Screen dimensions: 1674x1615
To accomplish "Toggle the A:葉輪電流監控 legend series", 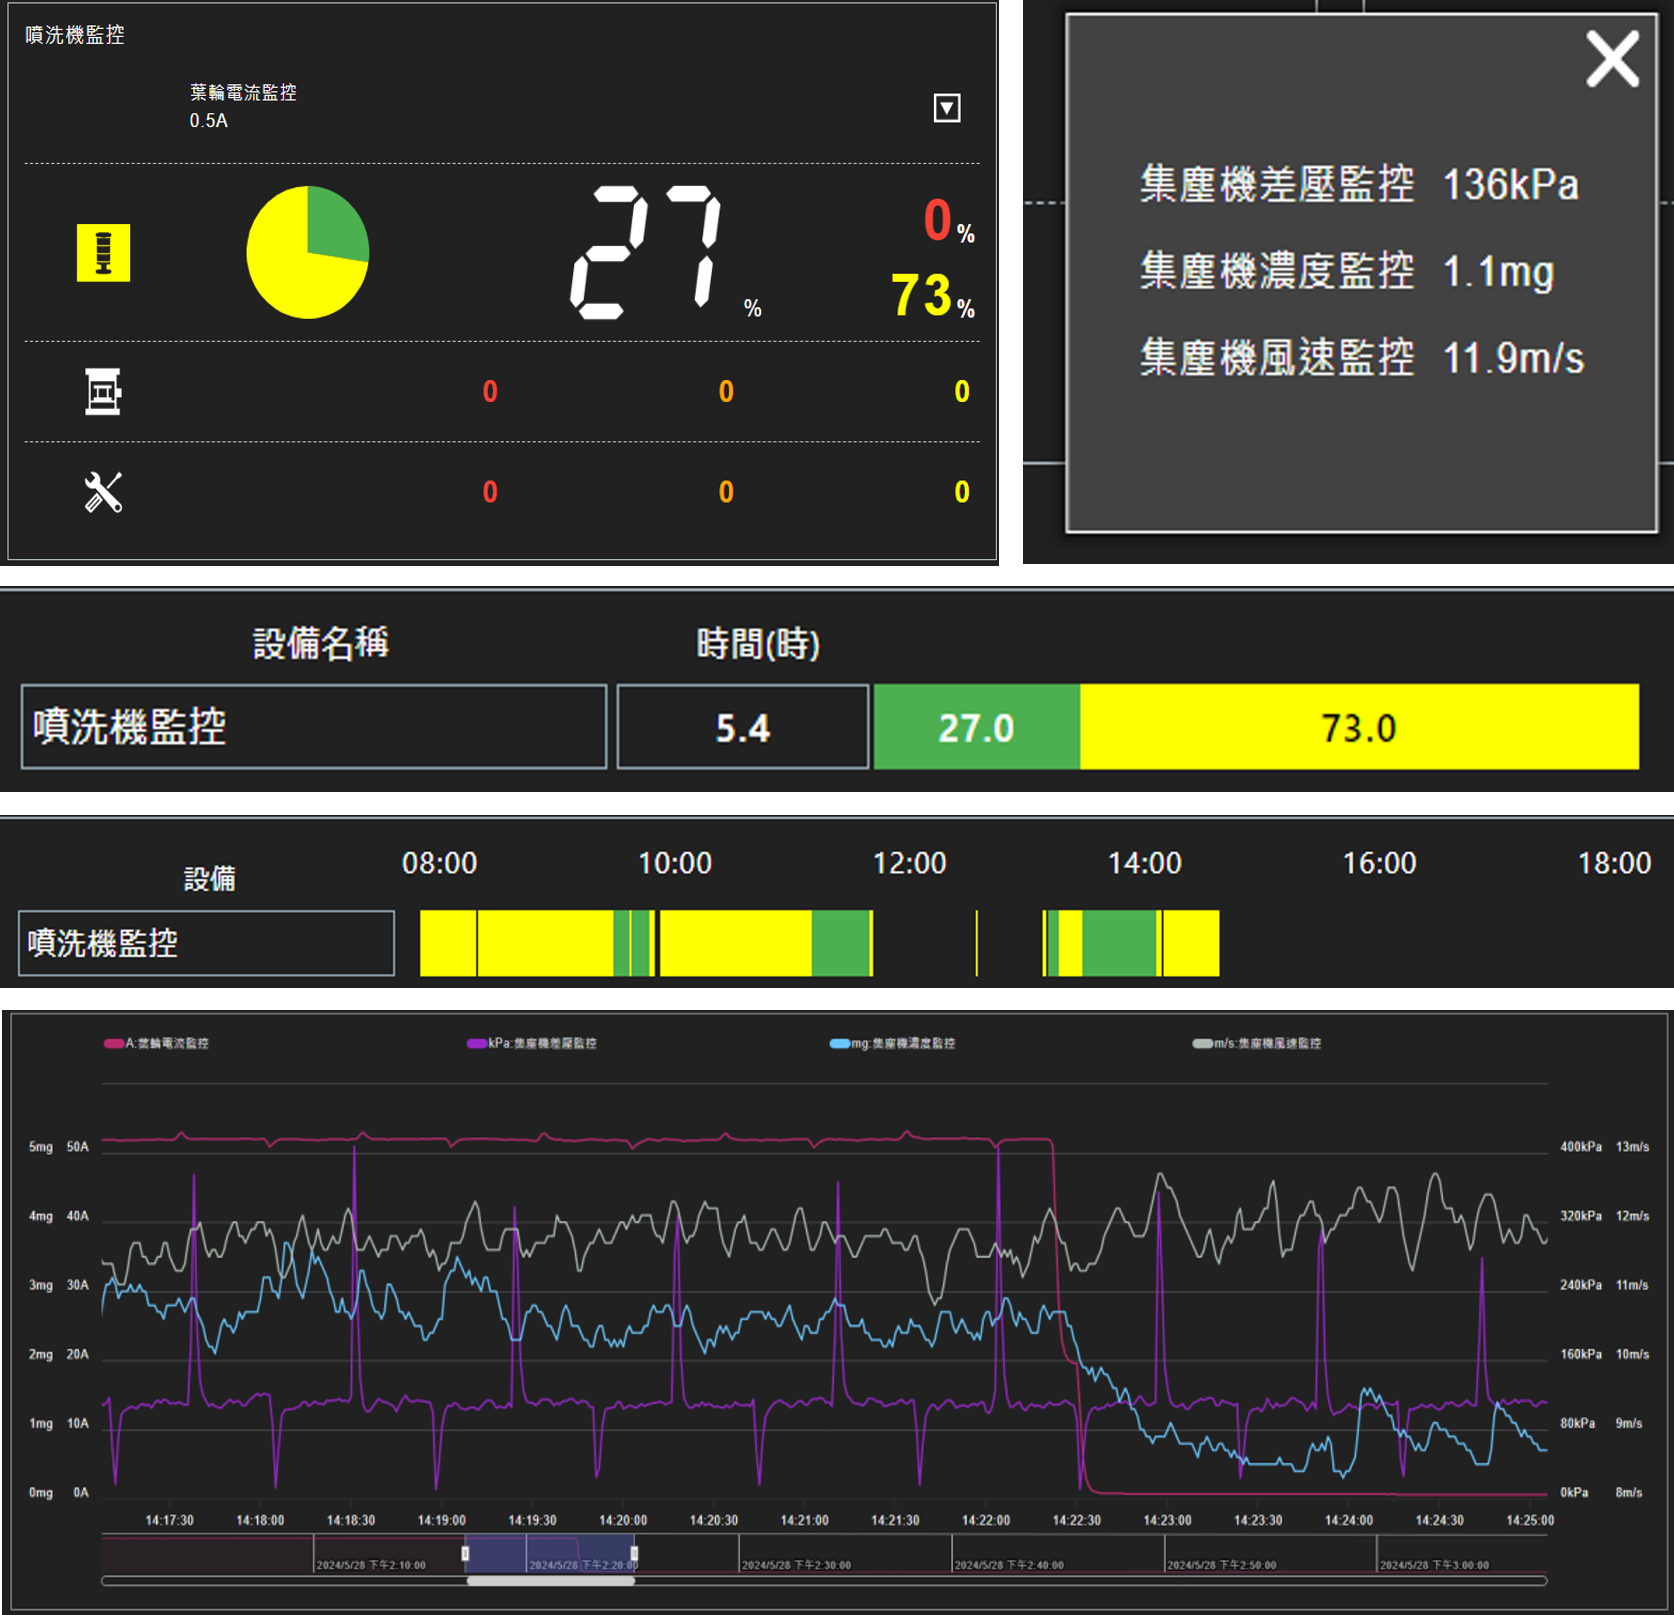I will [157, 1043].
